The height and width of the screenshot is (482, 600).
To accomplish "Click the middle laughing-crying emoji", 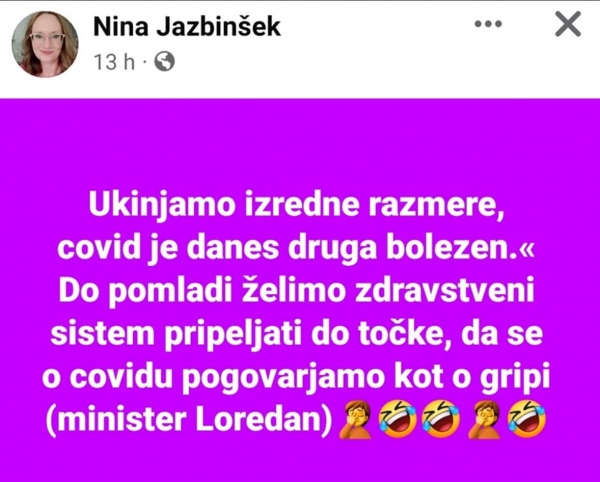I will (441, 419).
